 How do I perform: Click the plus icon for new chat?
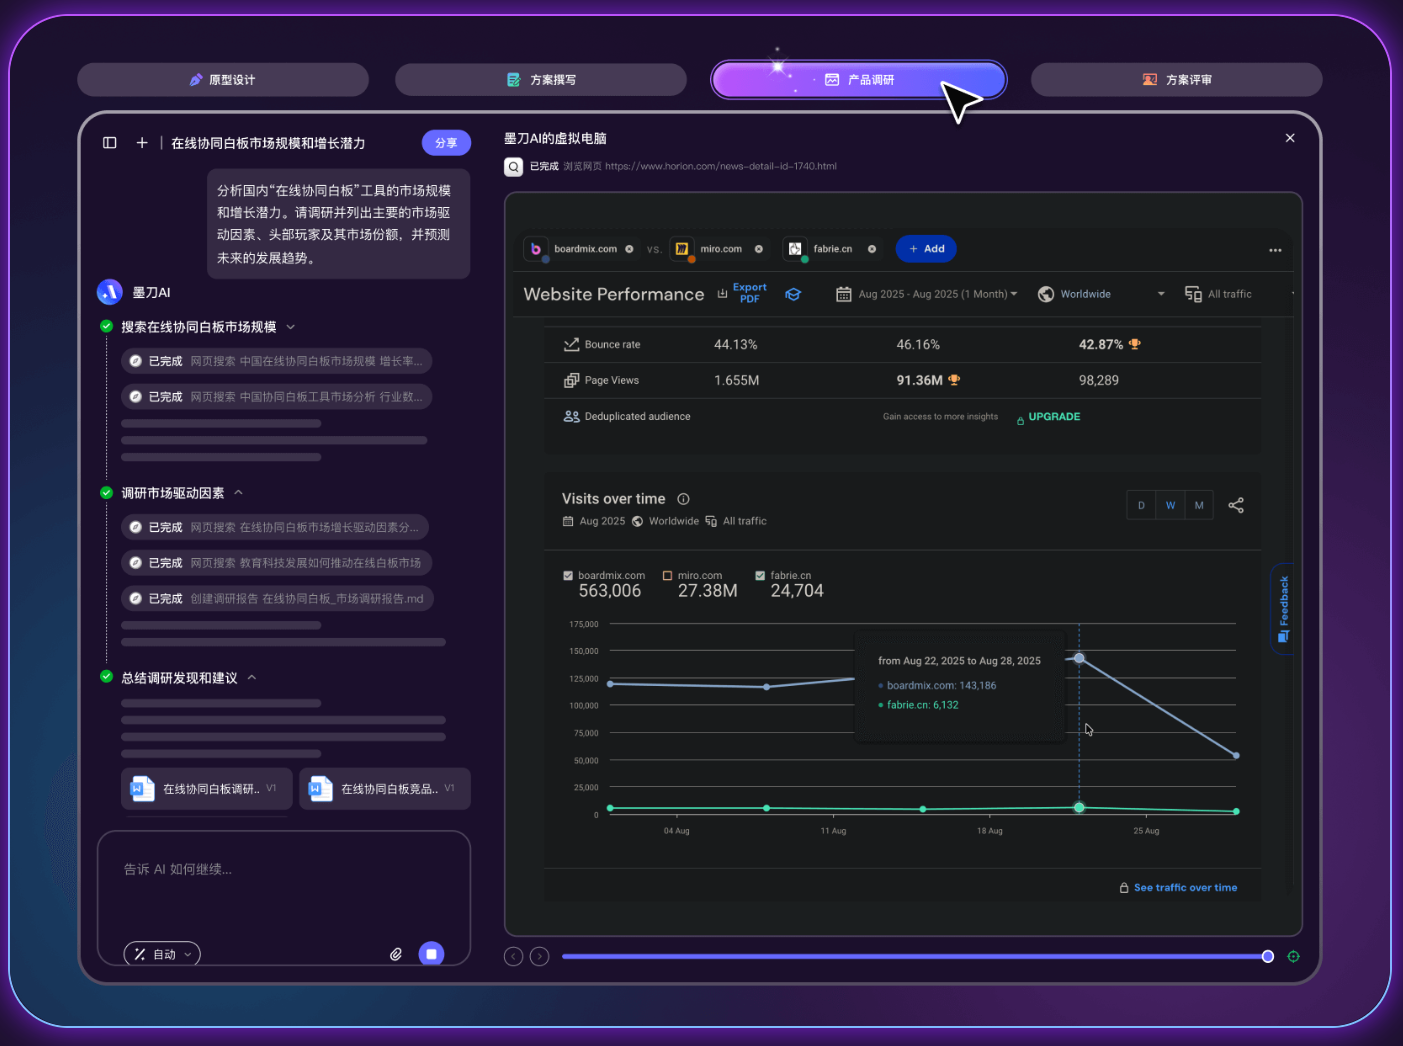point(142,143)
